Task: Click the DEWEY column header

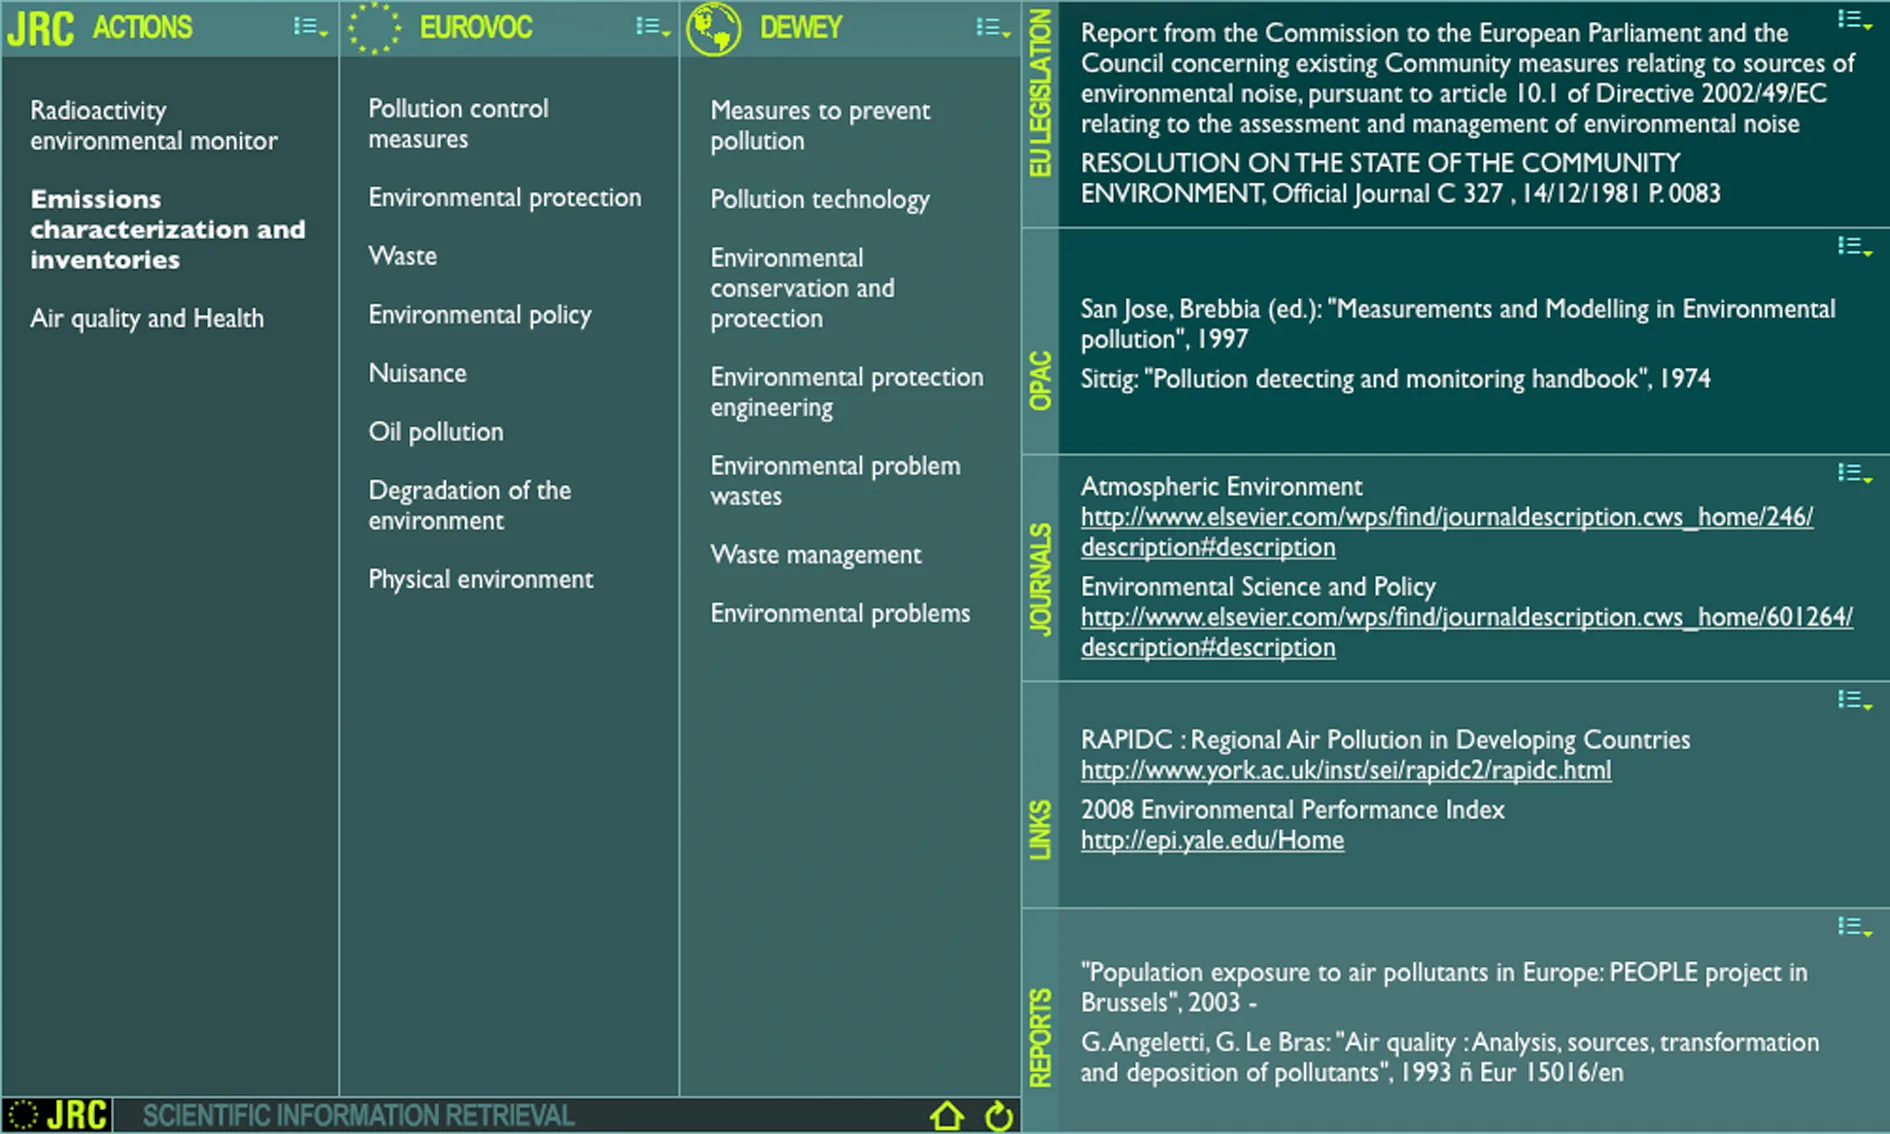Action: point(801,28)
